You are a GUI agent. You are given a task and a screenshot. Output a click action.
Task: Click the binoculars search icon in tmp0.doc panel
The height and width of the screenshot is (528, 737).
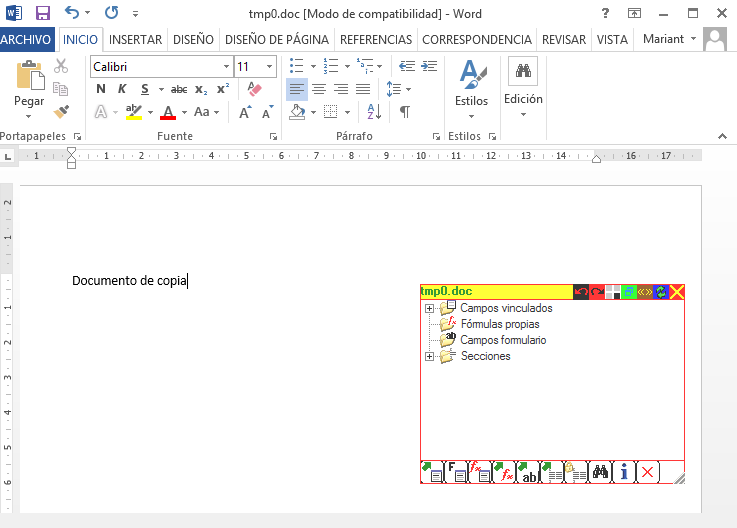click(600, 472)
